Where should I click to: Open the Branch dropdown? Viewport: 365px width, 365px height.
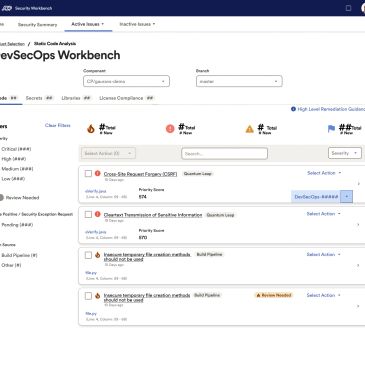tap(239, 81)
